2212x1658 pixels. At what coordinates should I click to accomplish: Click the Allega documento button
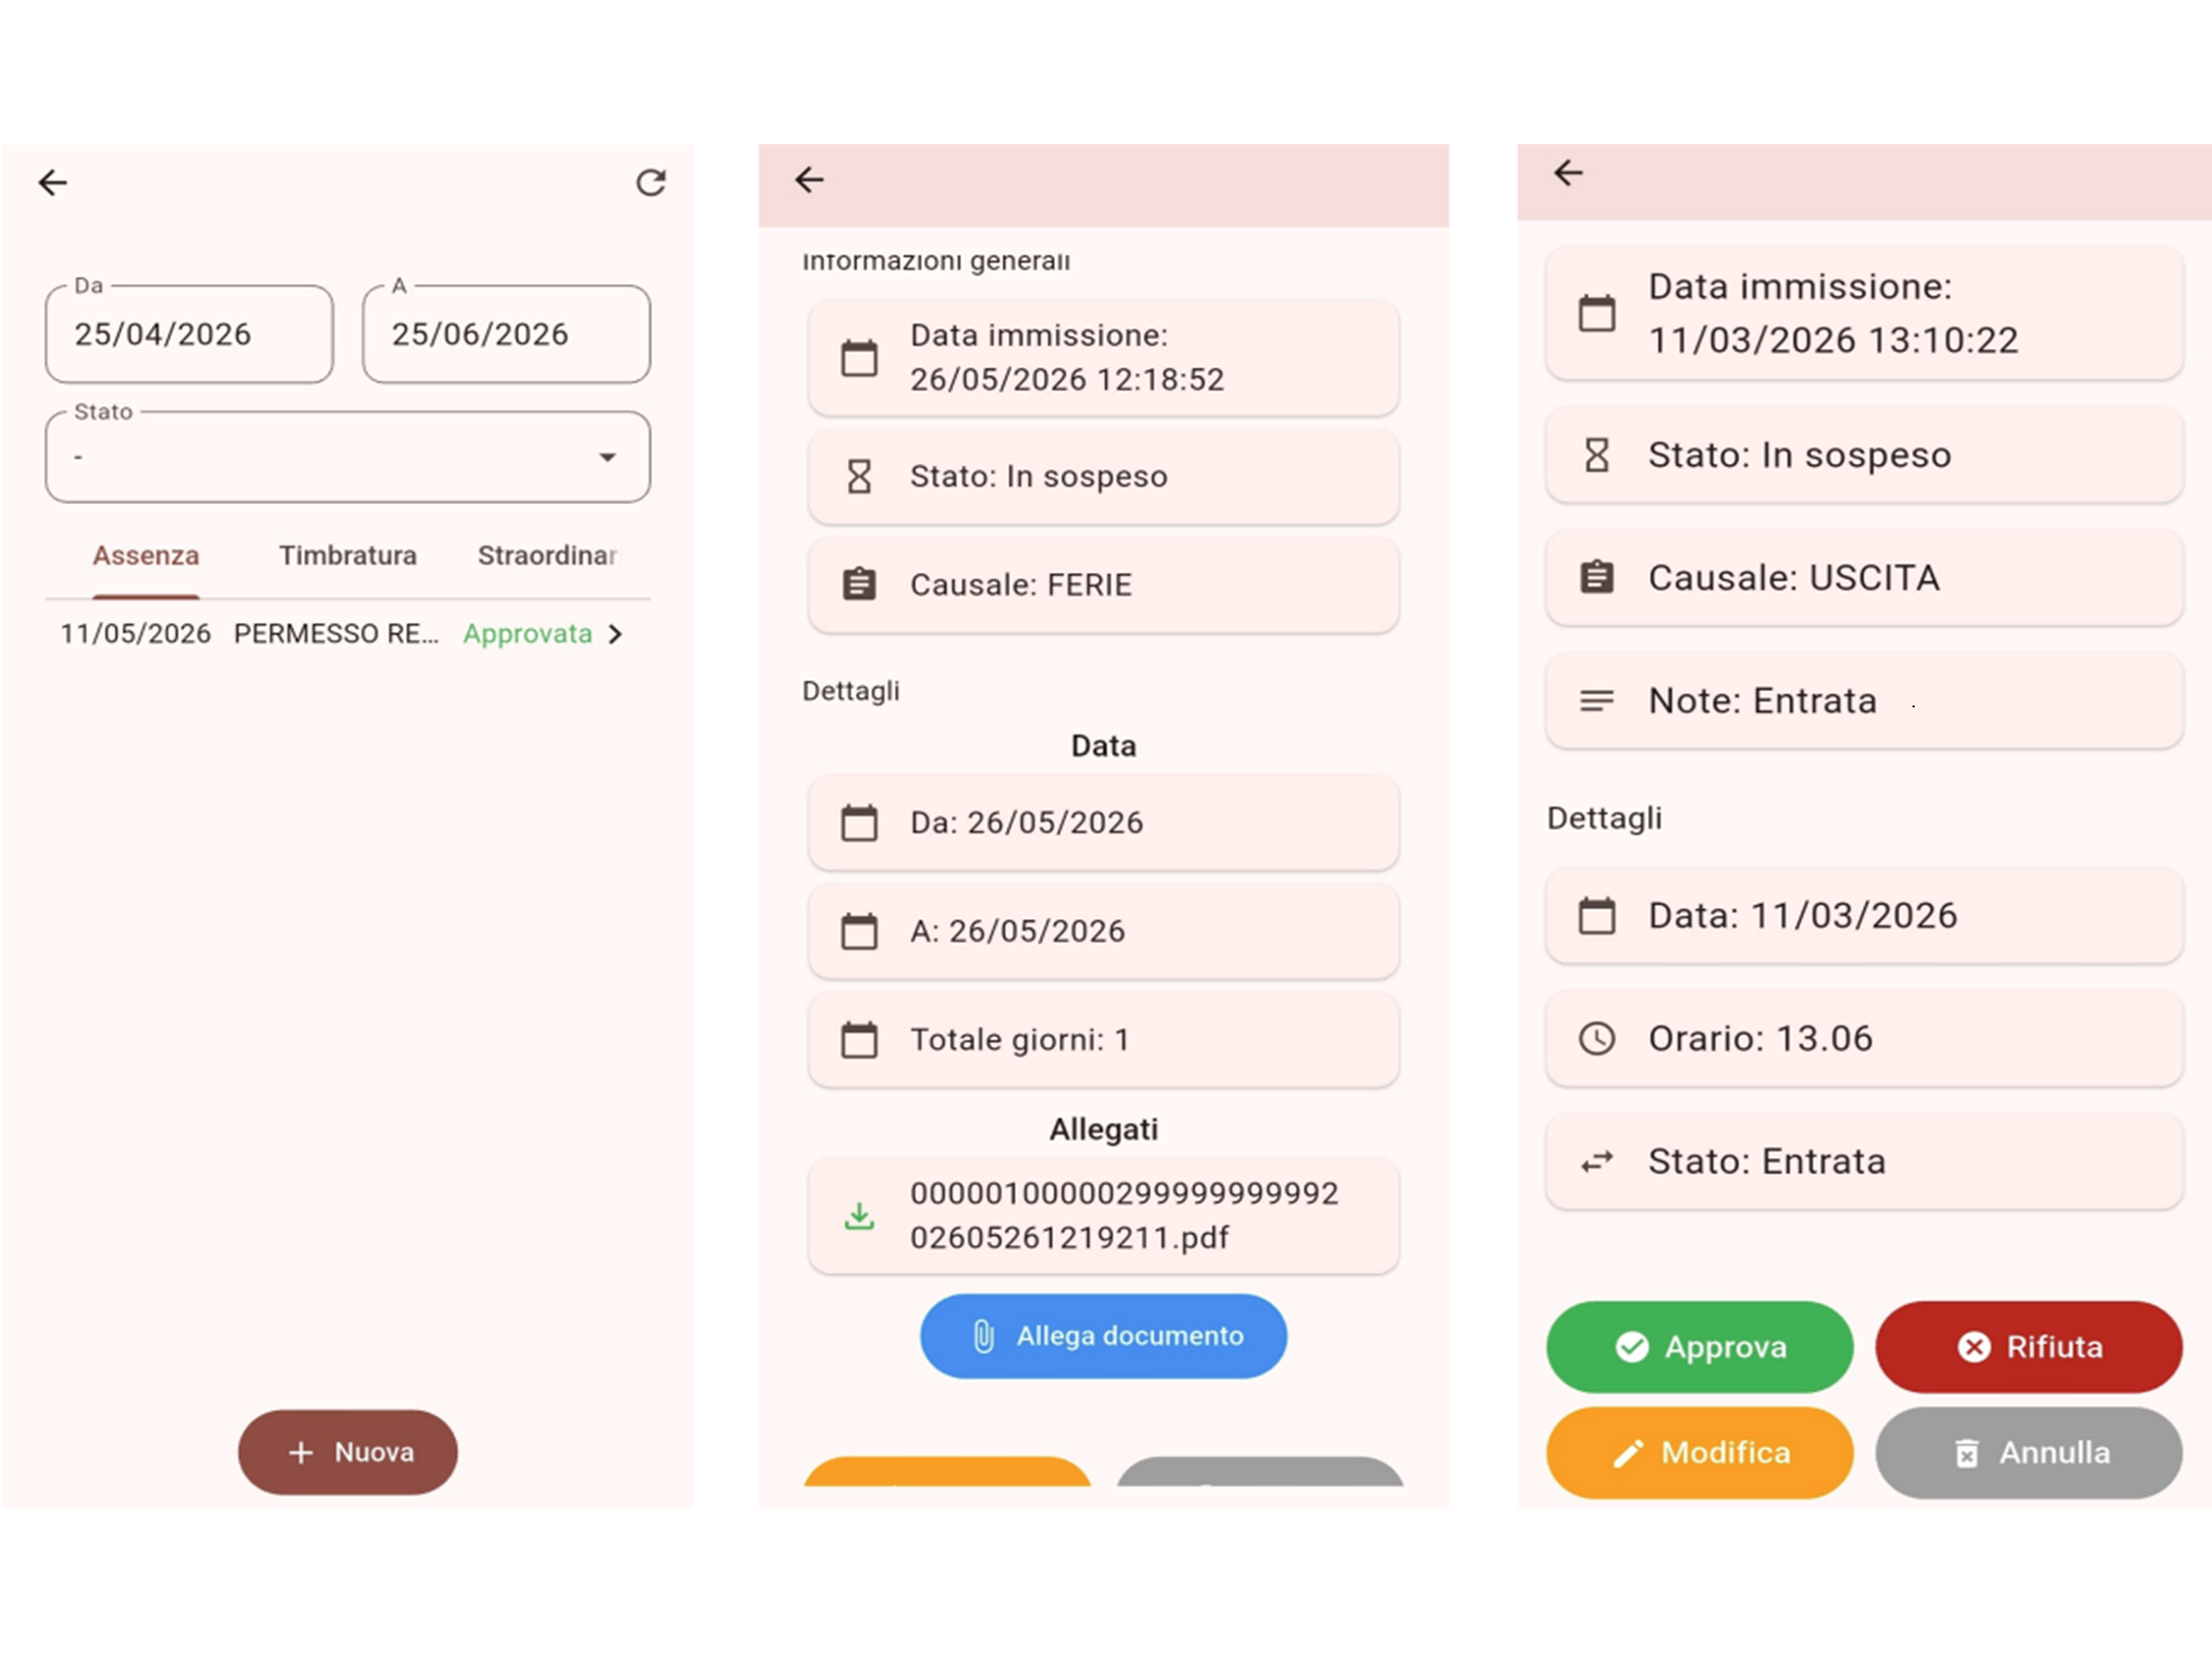[1103, 1336]
